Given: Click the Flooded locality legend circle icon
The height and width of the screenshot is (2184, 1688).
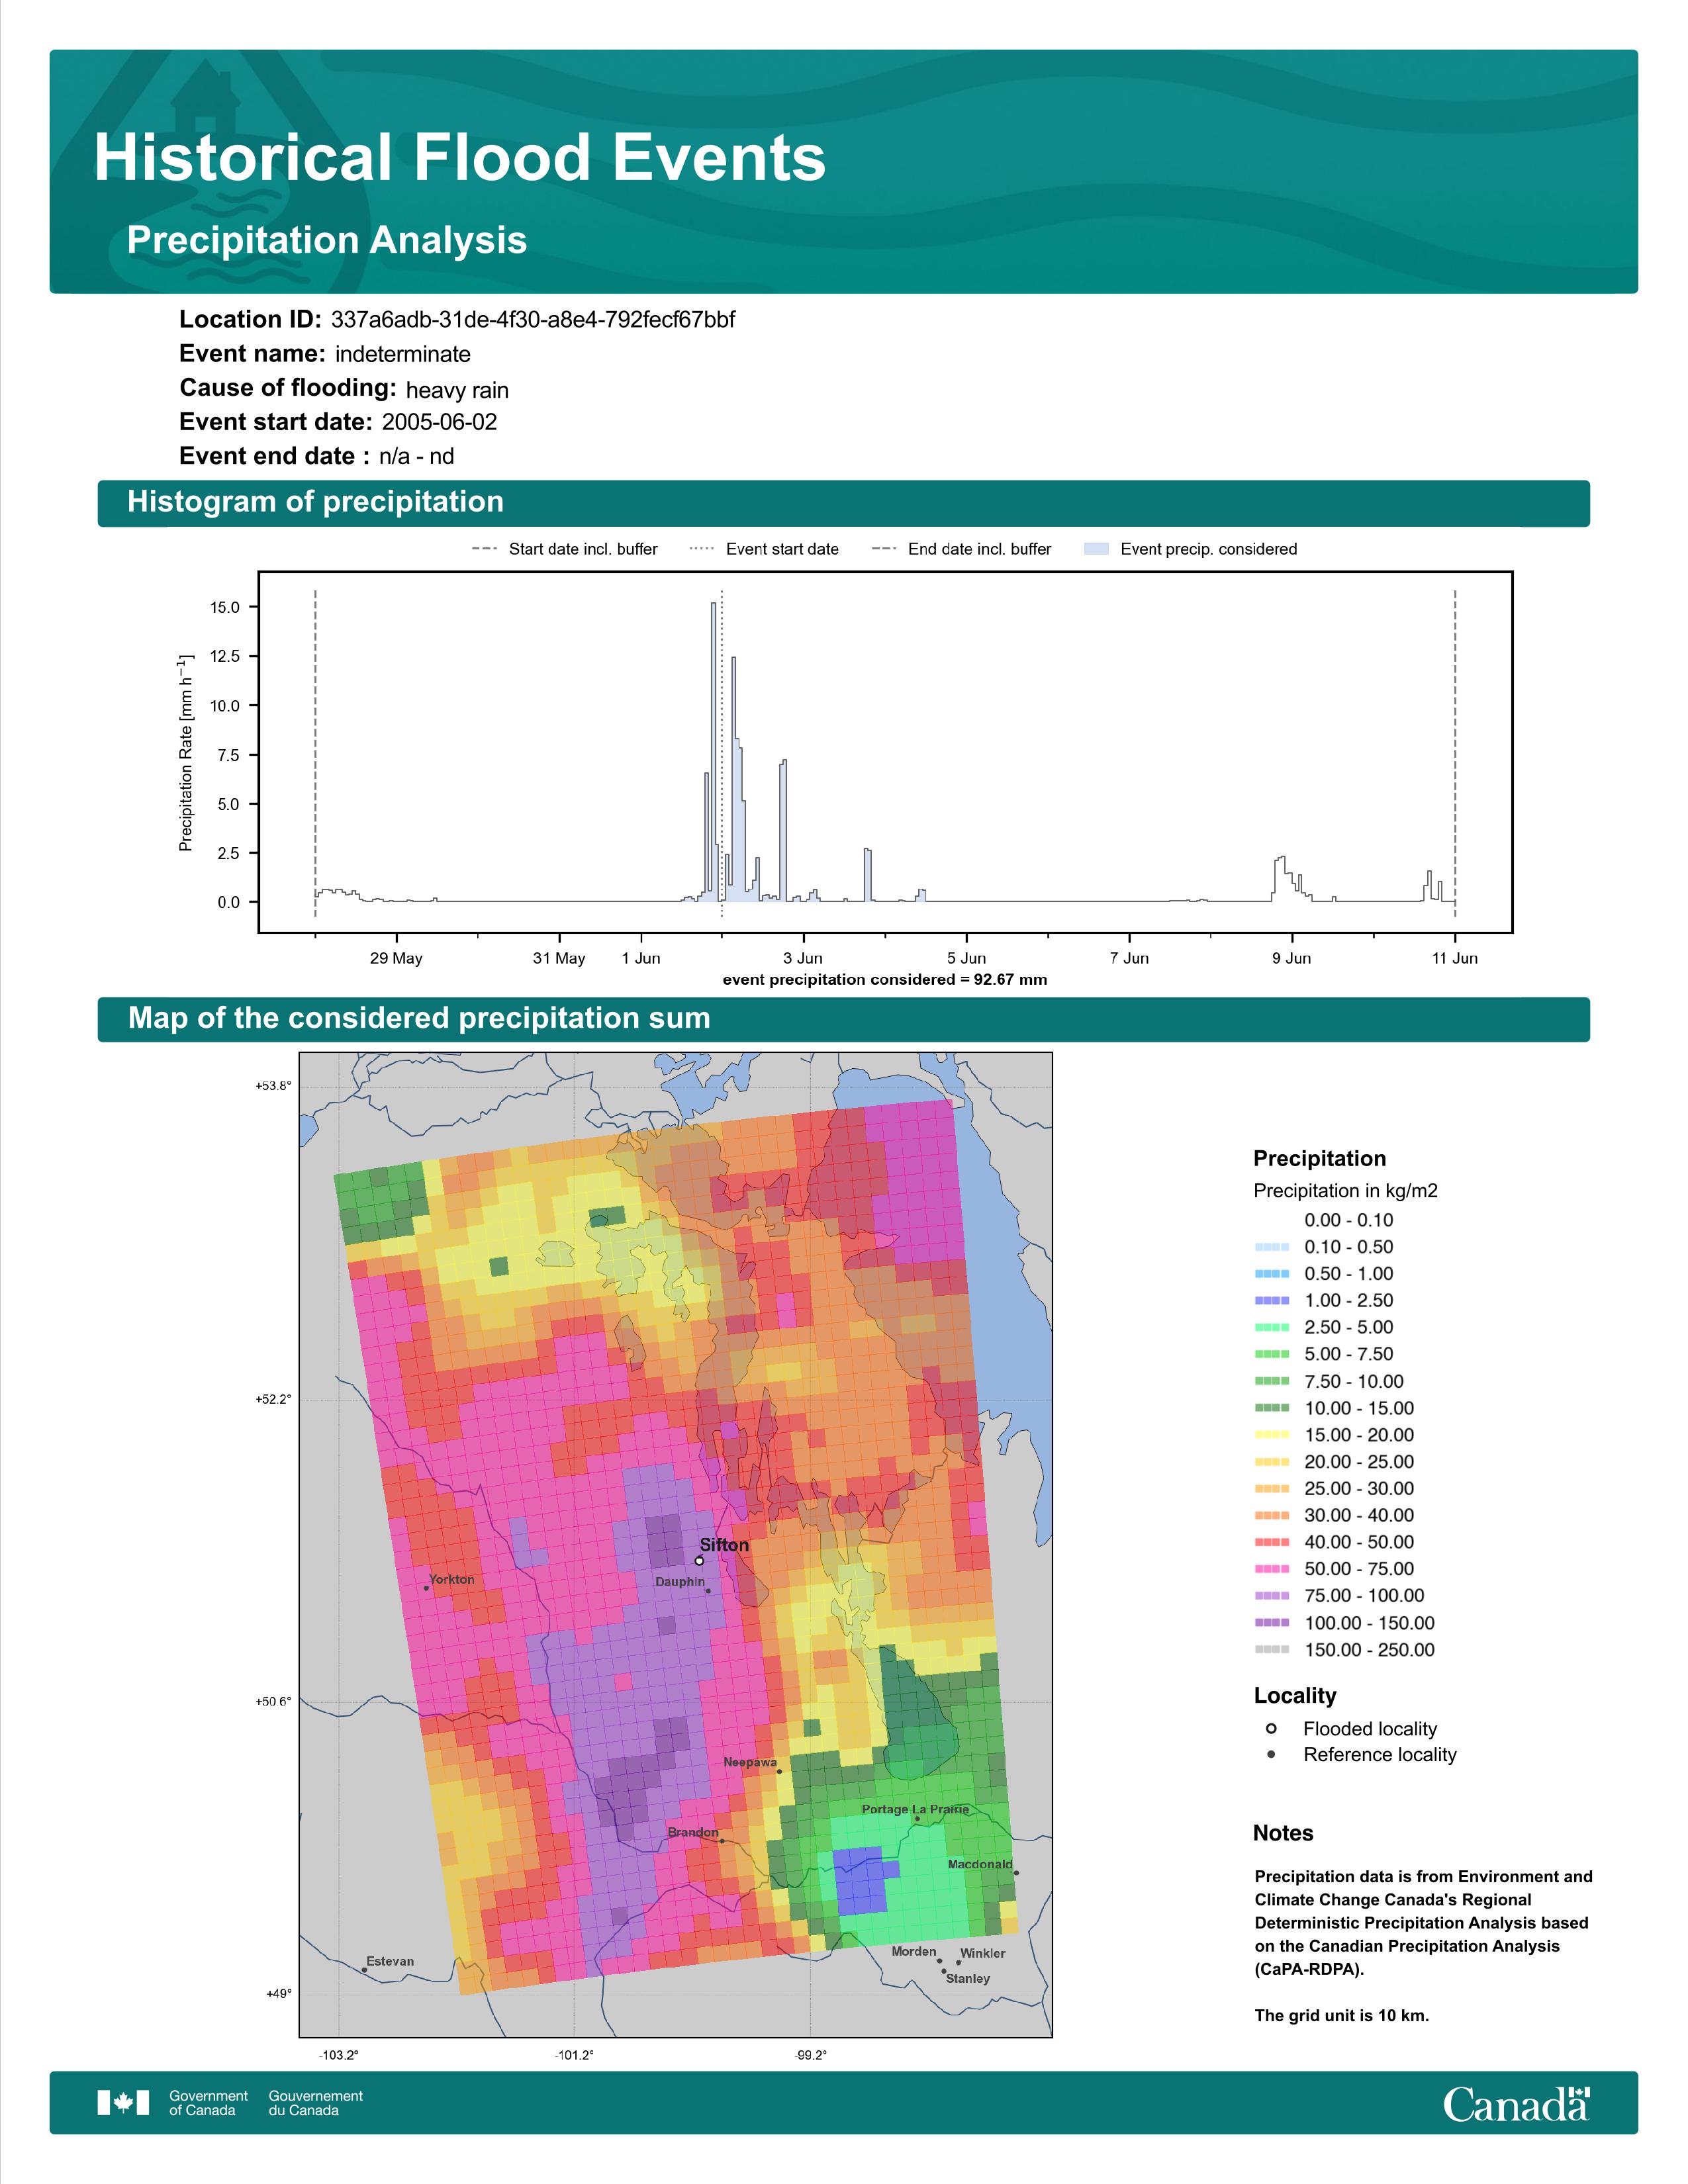Looking at the screenshot, I should click(x=1271, y=1729).
